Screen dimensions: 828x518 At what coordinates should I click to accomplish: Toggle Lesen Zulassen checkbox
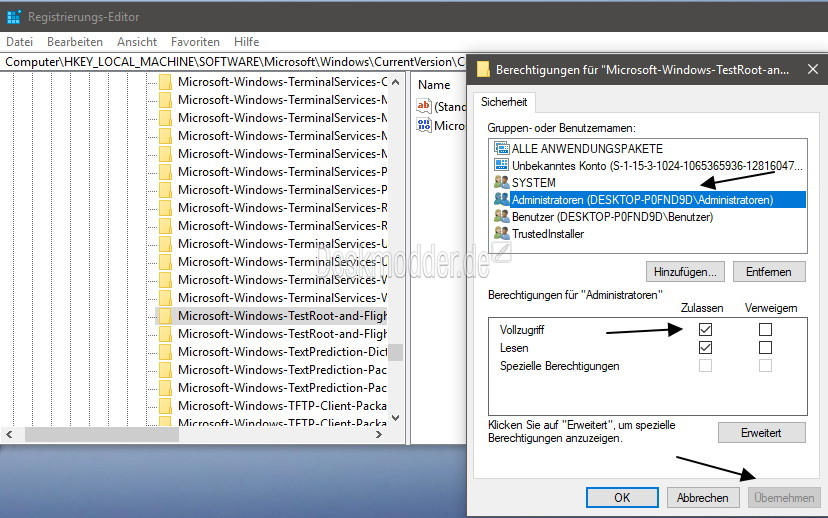tap(705, 347)
